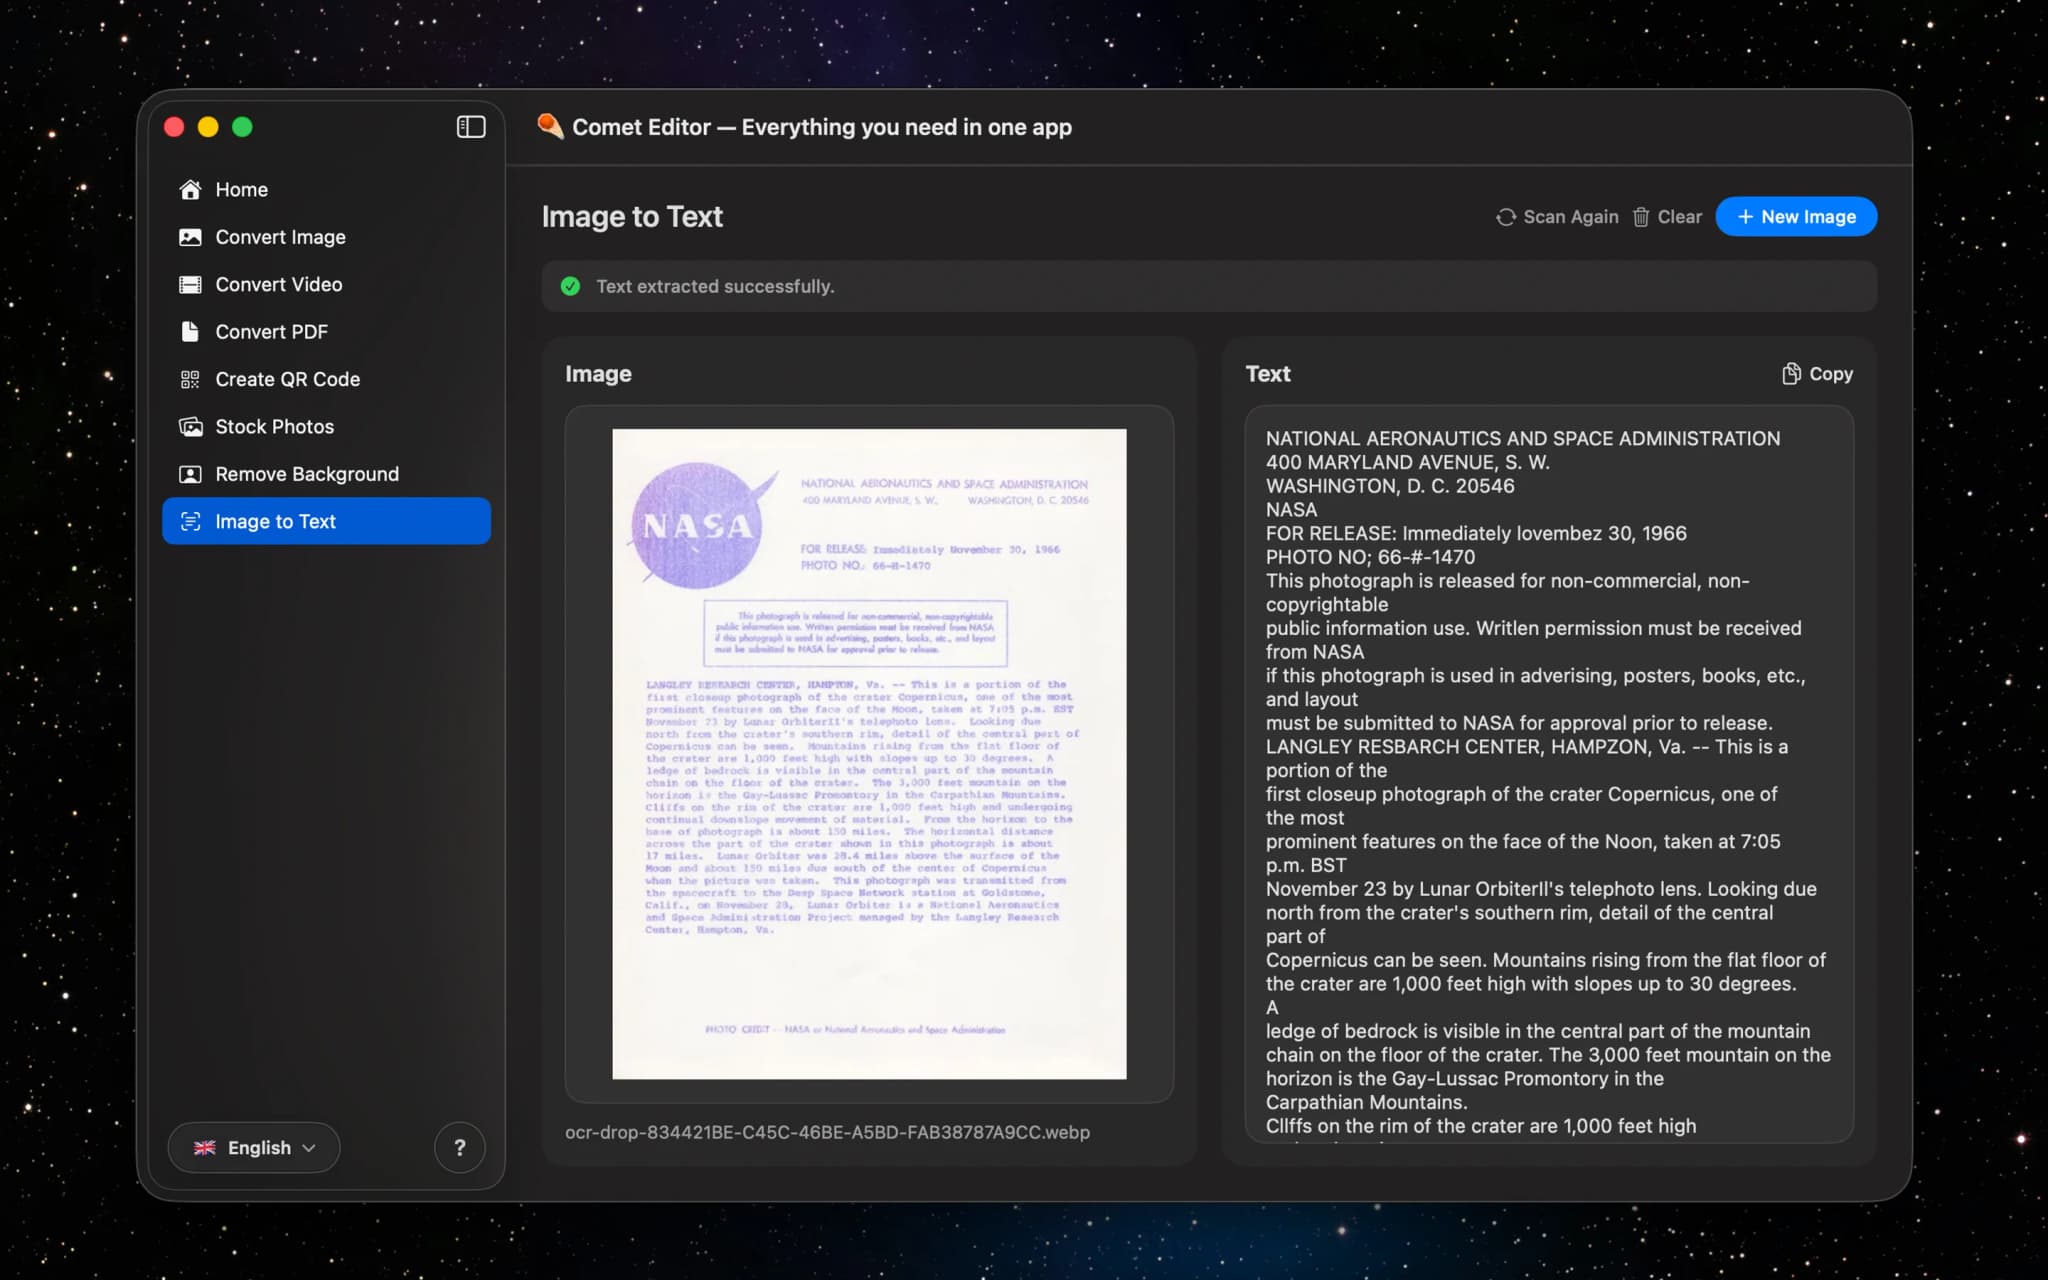
Task: Toggle the sidebar visibility
Action: [x=470, y=127]
